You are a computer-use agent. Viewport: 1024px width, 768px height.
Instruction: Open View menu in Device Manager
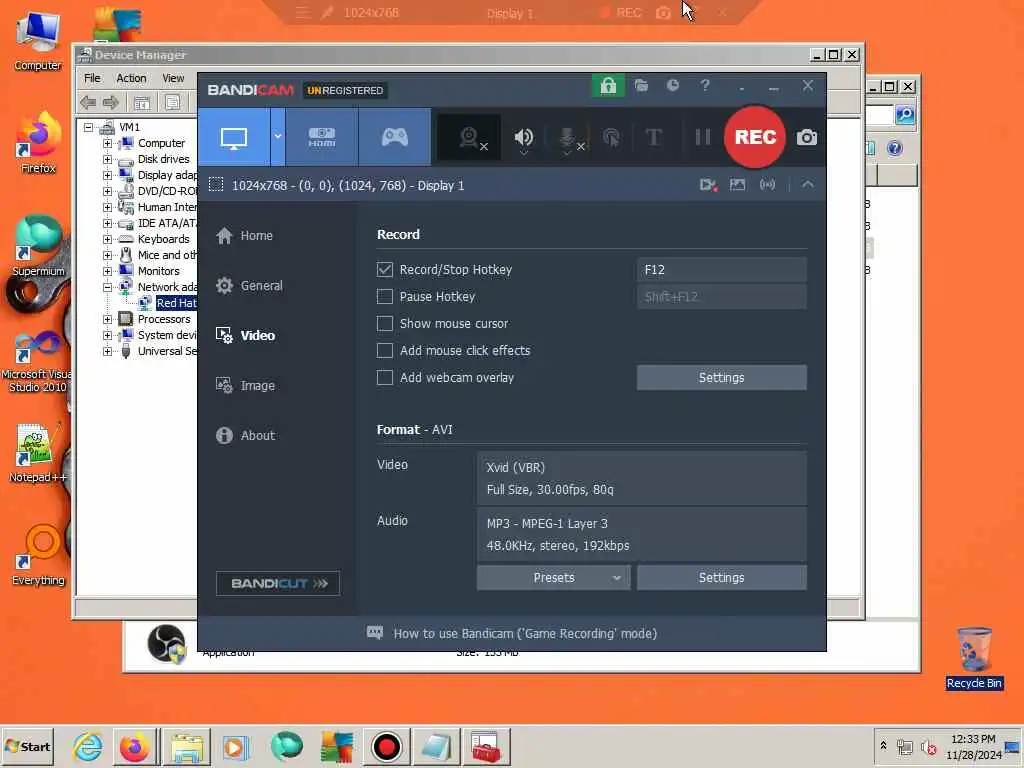(x=173, y=78)
